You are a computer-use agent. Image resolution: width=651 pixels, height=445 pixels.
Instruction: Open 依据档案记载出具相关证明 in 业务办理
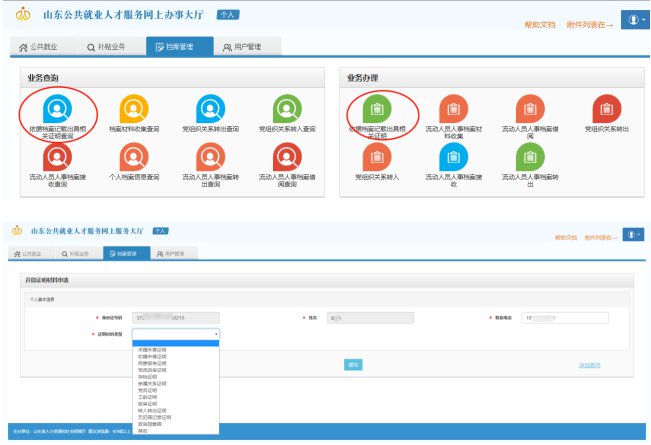(x=376, y=108)
